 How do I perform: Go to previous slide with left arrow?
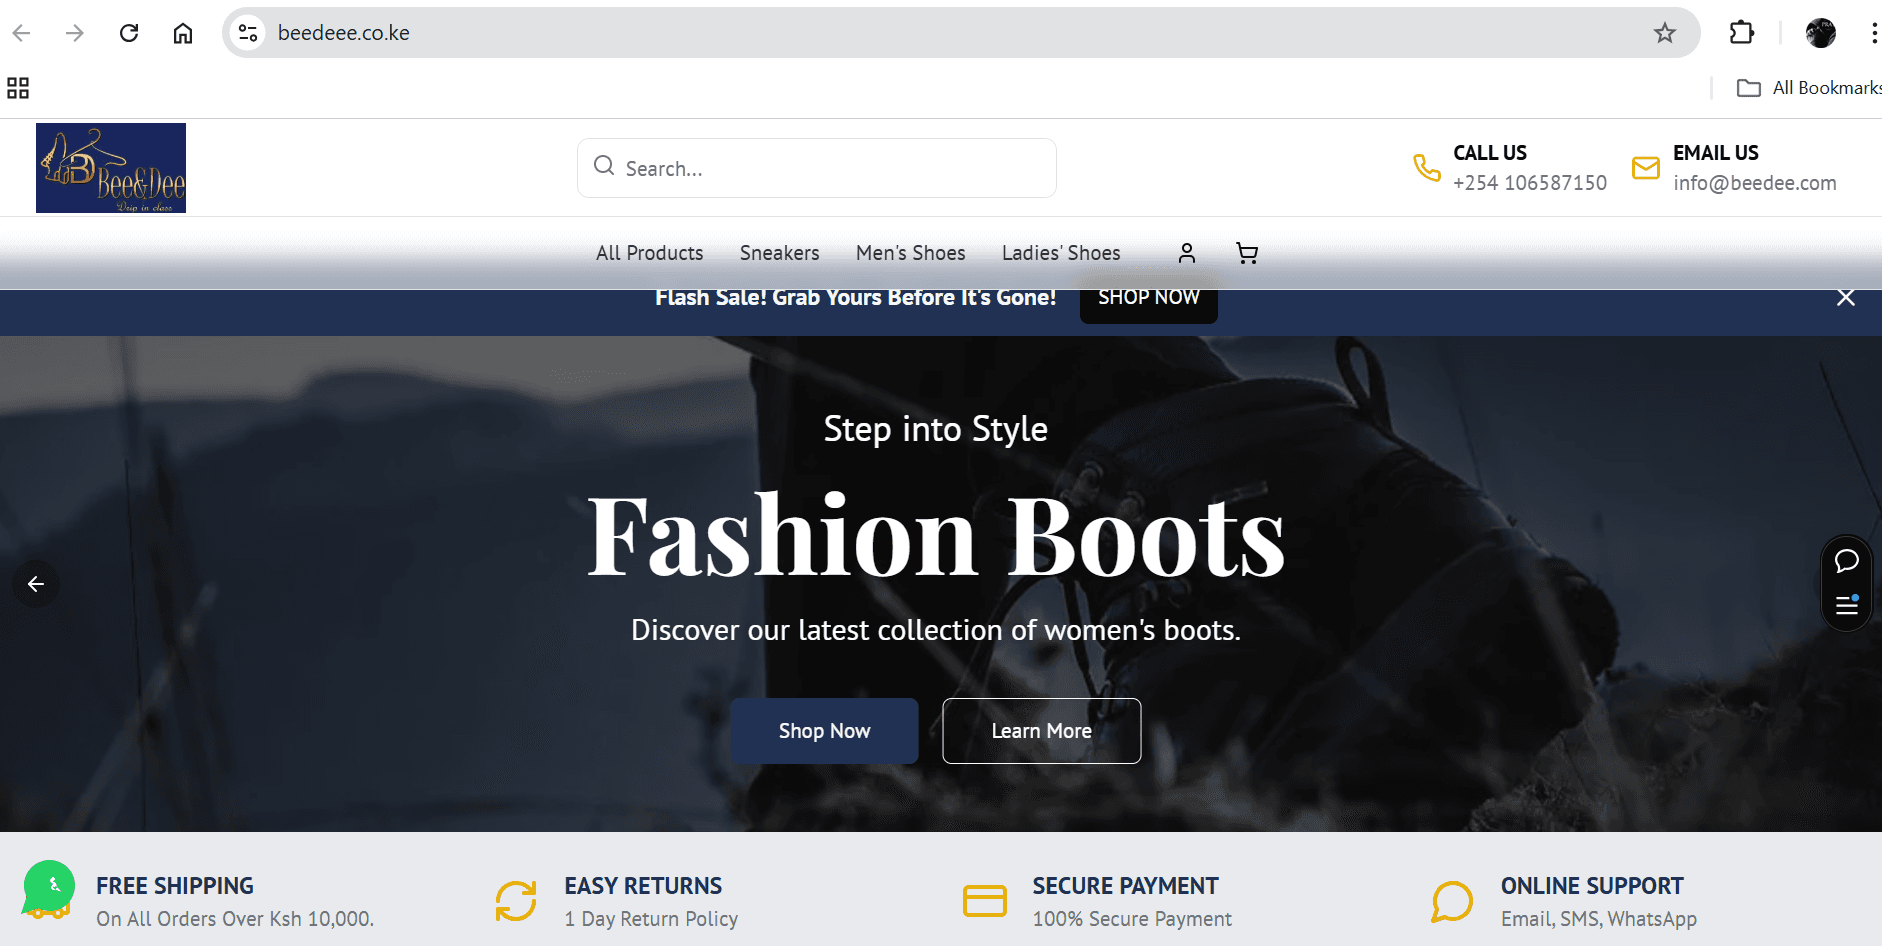pyautogui.click(x=36, y=584)
